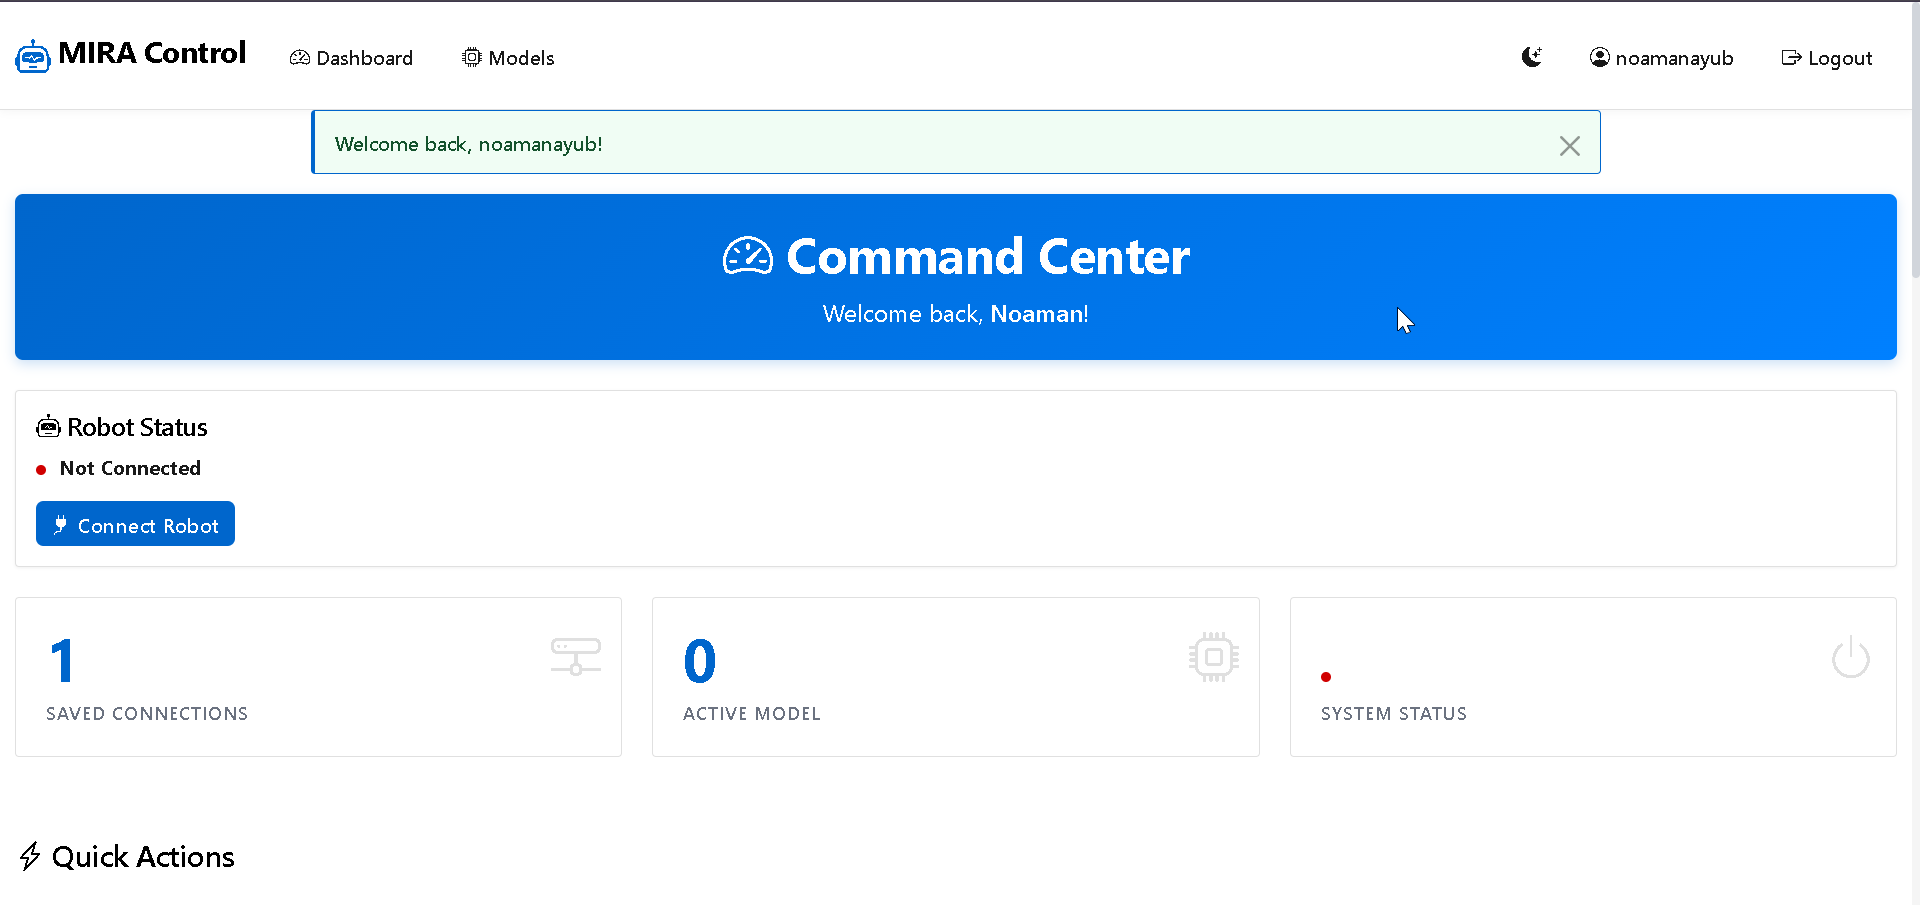Screen dimensions: 1920x905
Task: Click the active model chip icon
Action: pos(1213,657)
